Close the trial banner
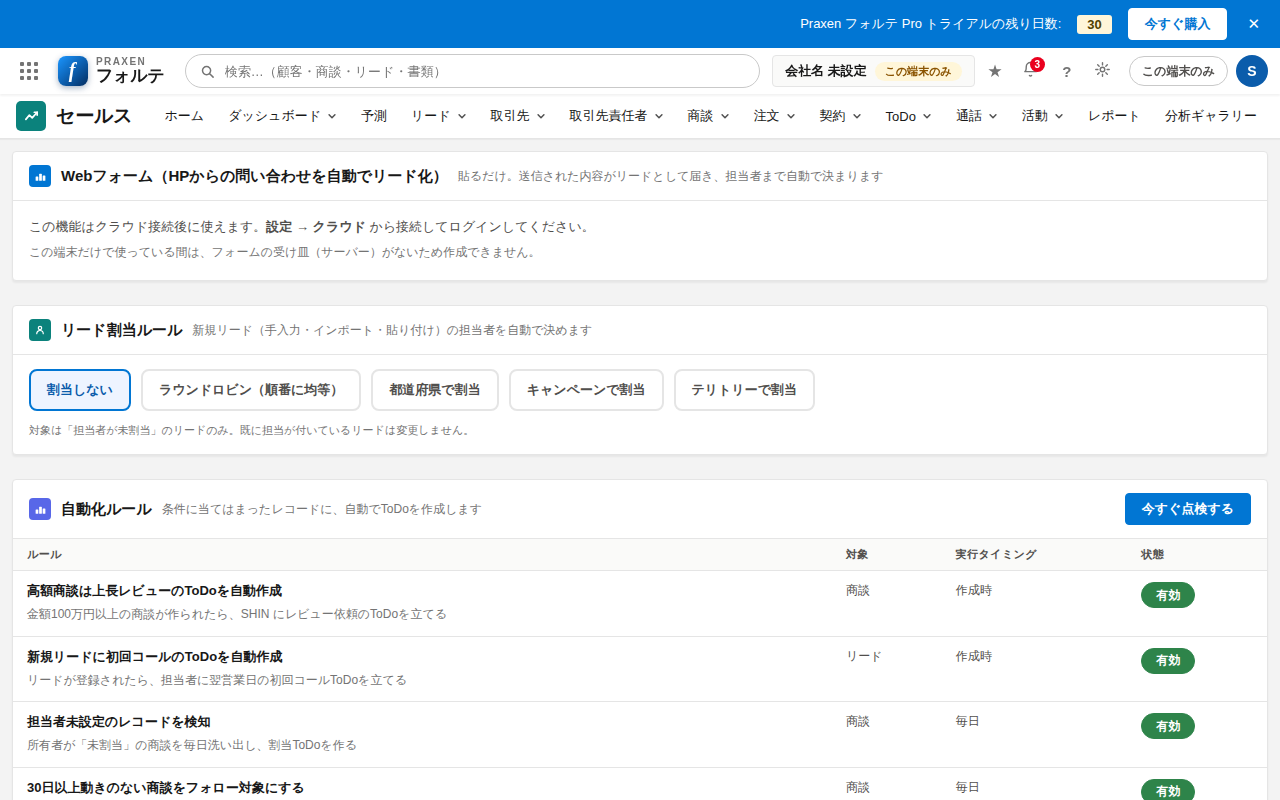1280x800 pixels. pos(1253,24)
